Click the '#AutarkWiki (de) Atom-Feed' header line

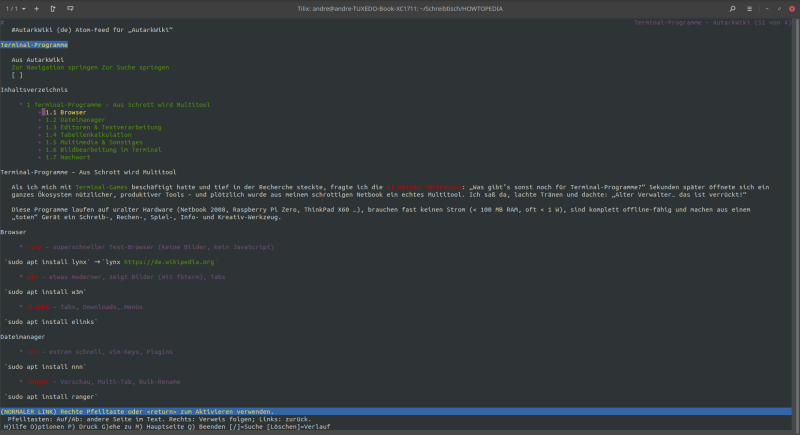click(92, 30)
